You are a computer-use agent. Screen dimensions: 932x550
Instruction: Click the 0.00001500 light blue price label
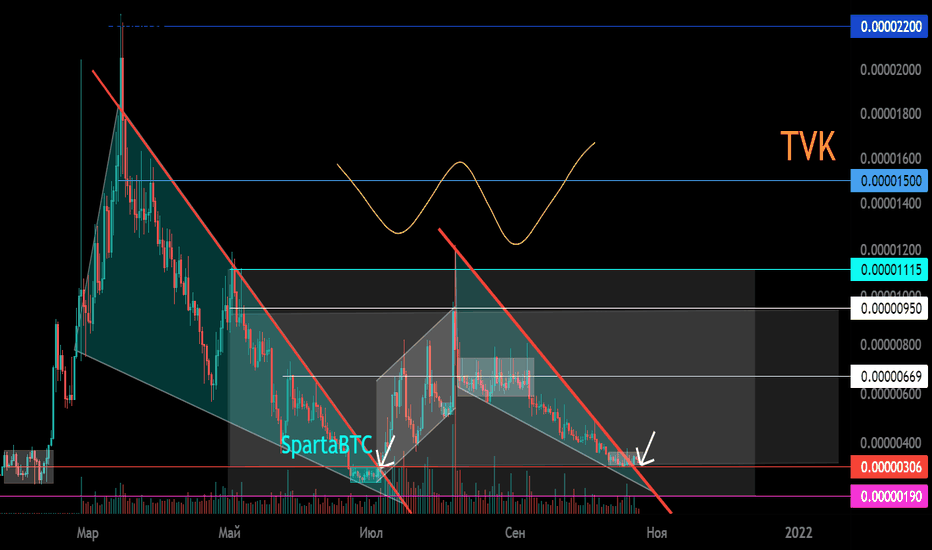[889, 180]
